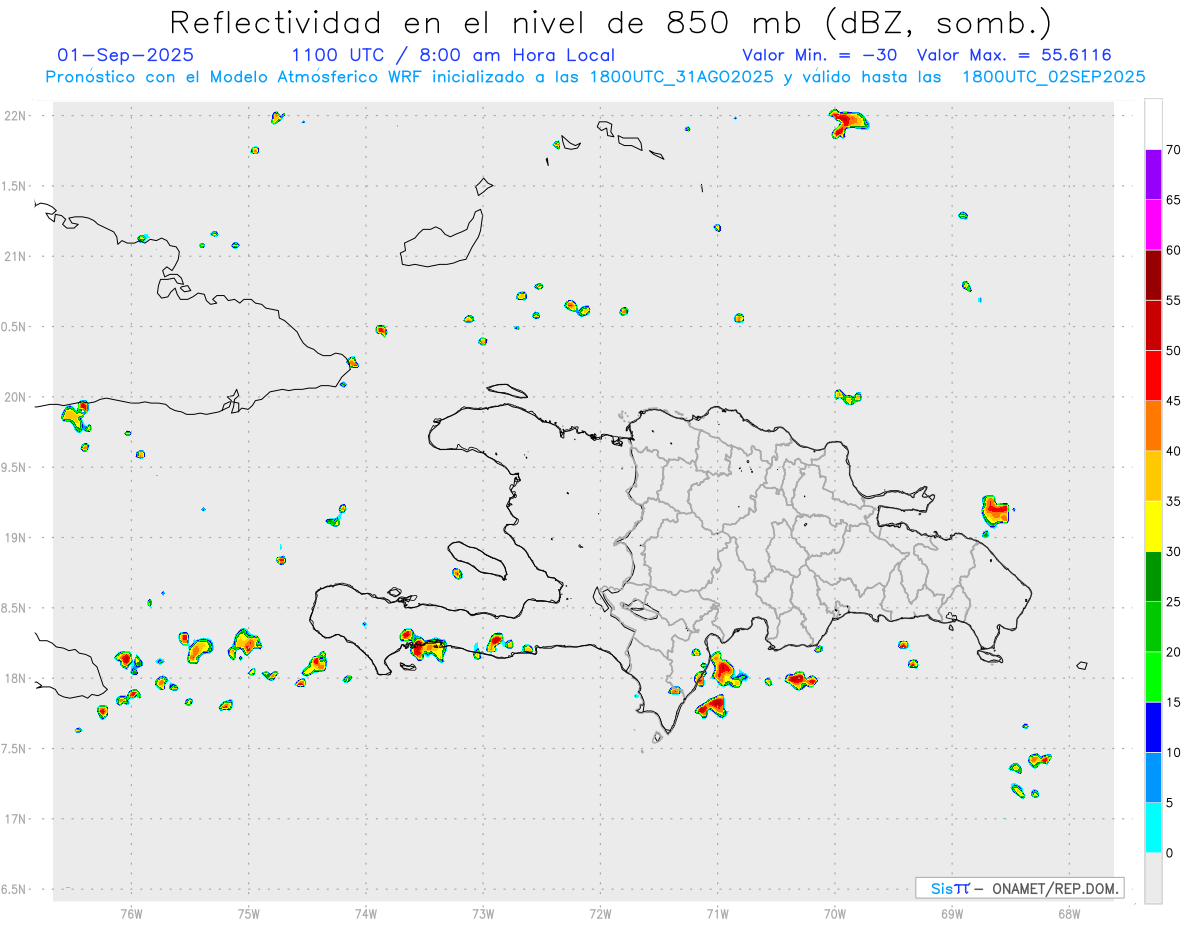Click the bright green 15-20 dBZ colorbar segment
Viewport: 1200px width, 927px height.
(1153, 677)
